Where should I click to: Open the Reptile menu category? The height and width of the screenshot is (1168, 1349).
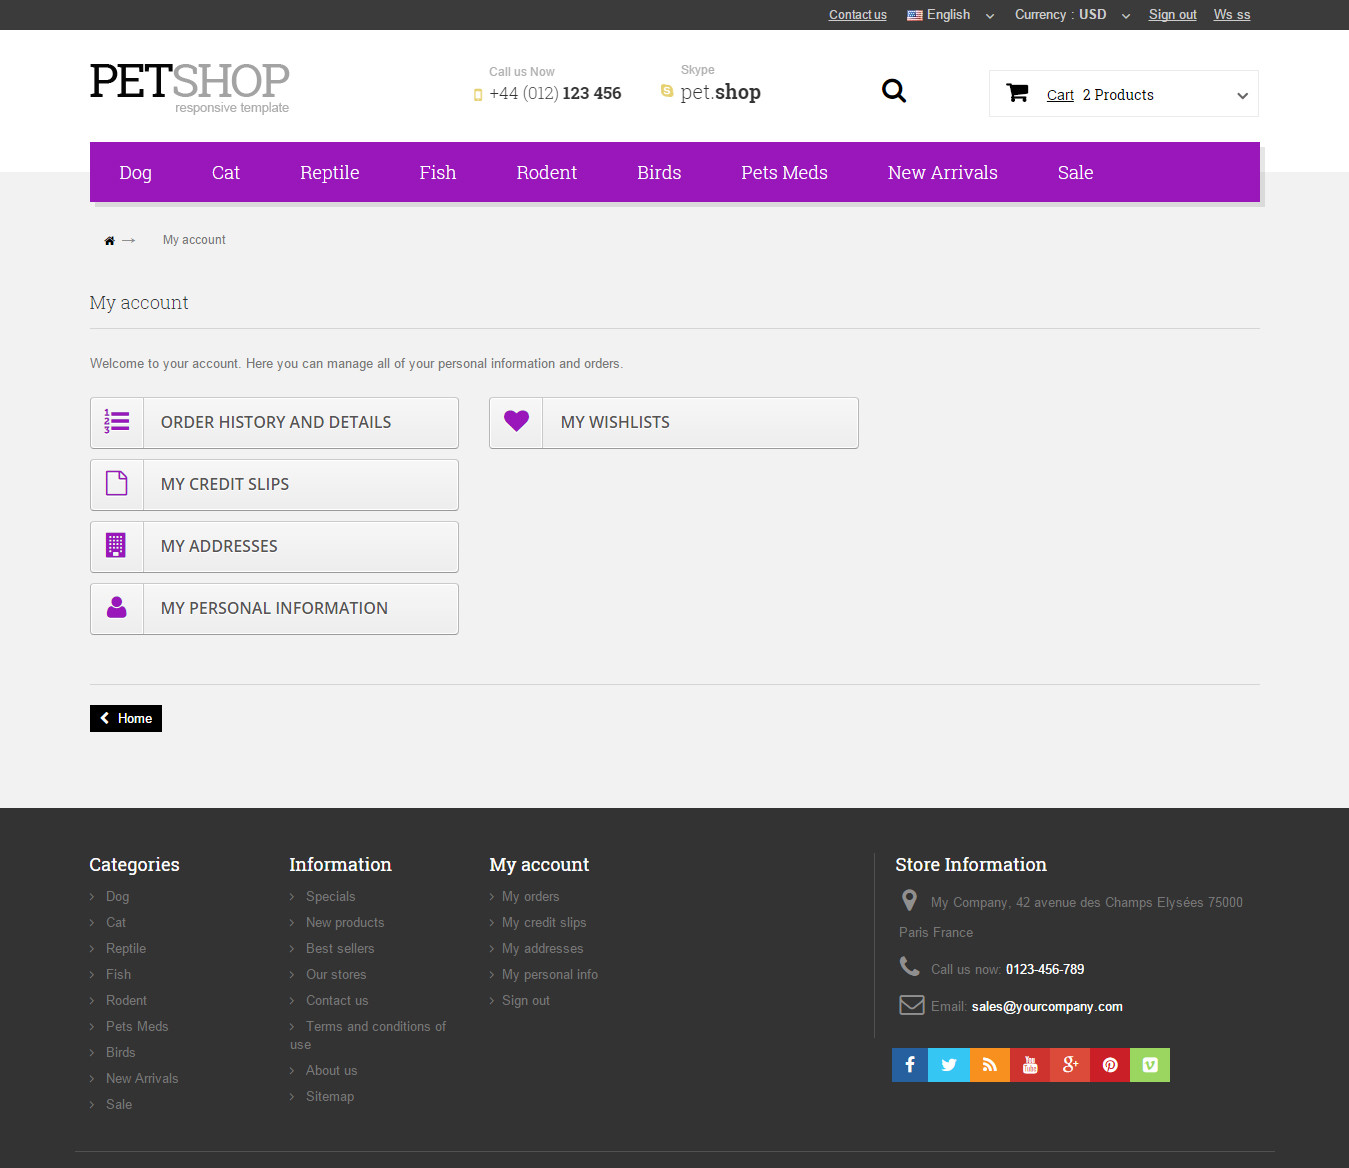pos(329,173)
